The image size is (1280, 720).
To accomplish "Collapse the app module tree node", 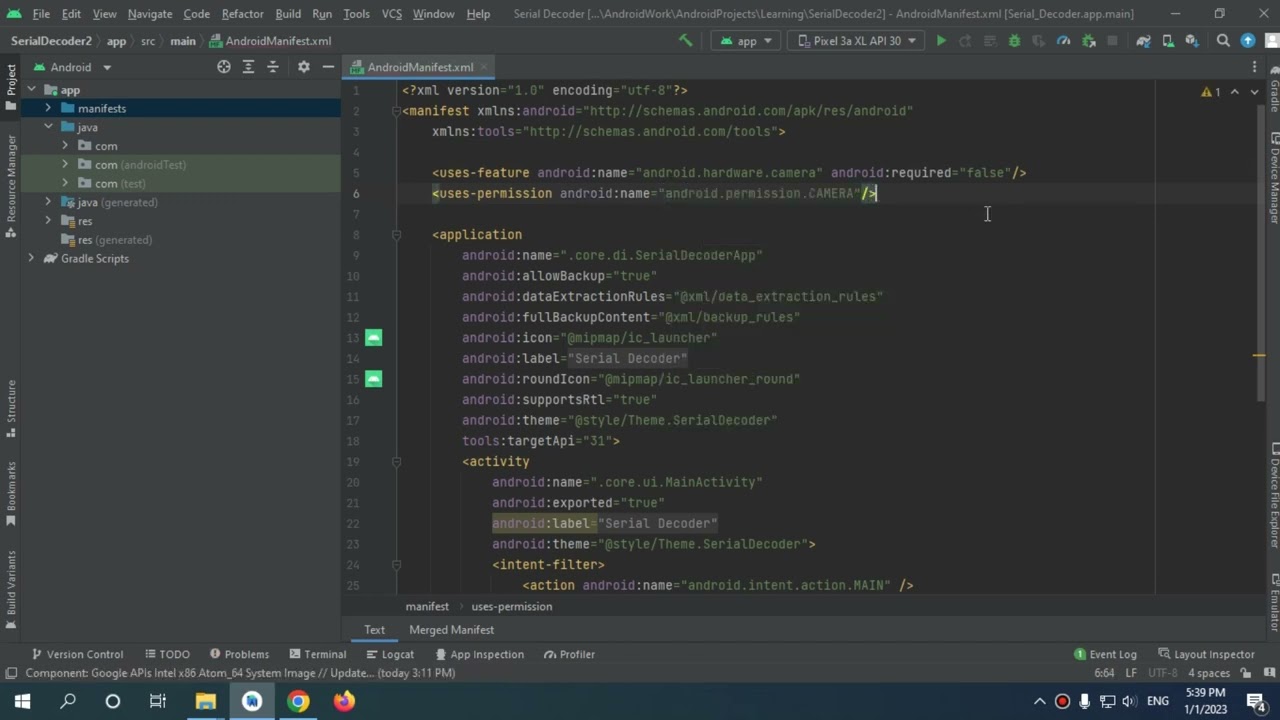I will tap(31, 90).
